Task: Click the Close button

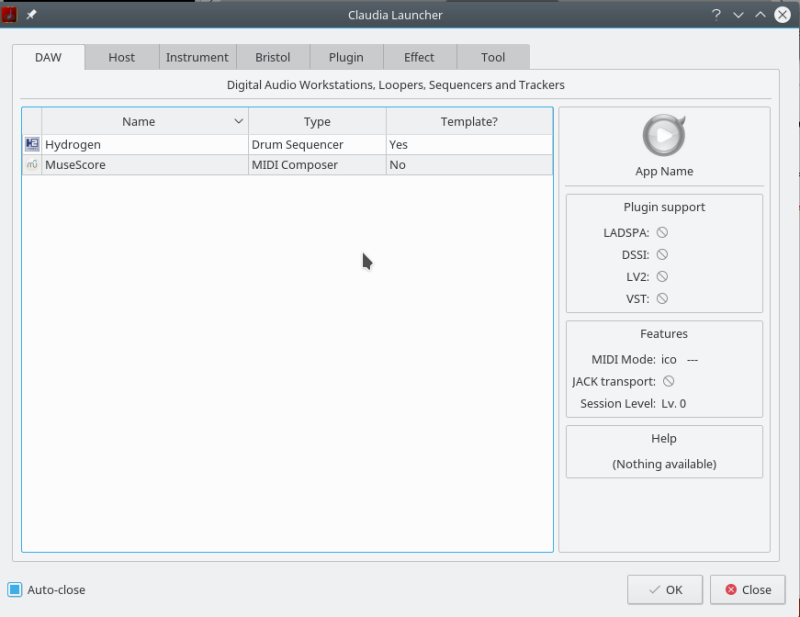Action: [747, 590]
